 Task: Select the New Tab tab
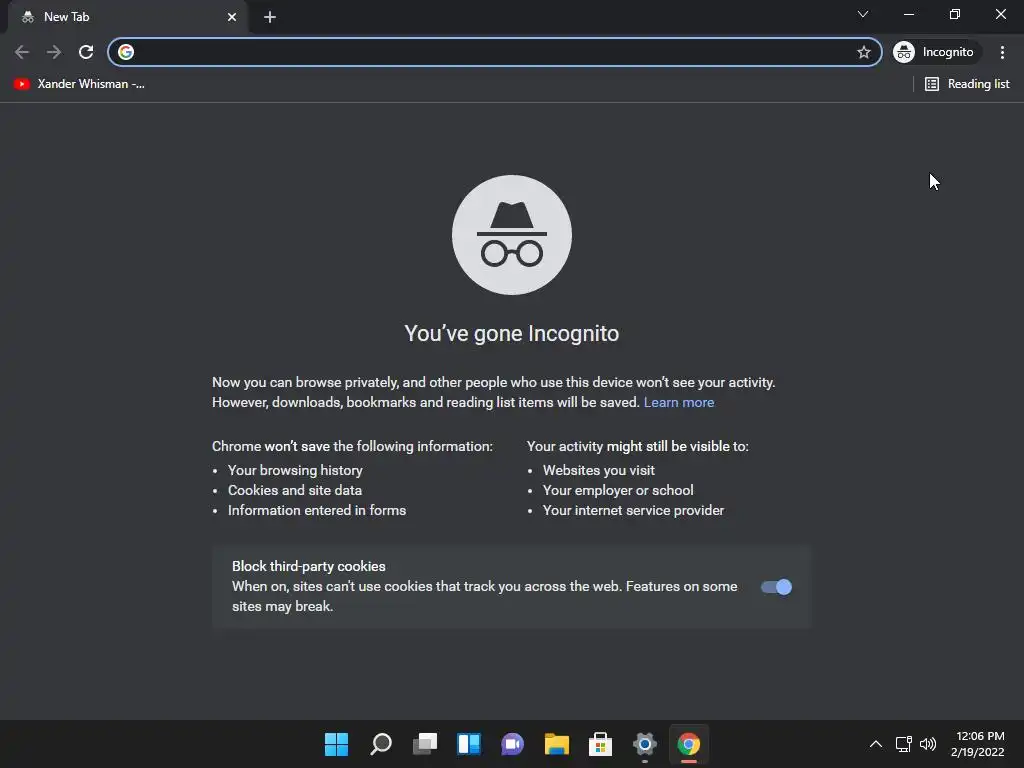click(x=127, y=17)
